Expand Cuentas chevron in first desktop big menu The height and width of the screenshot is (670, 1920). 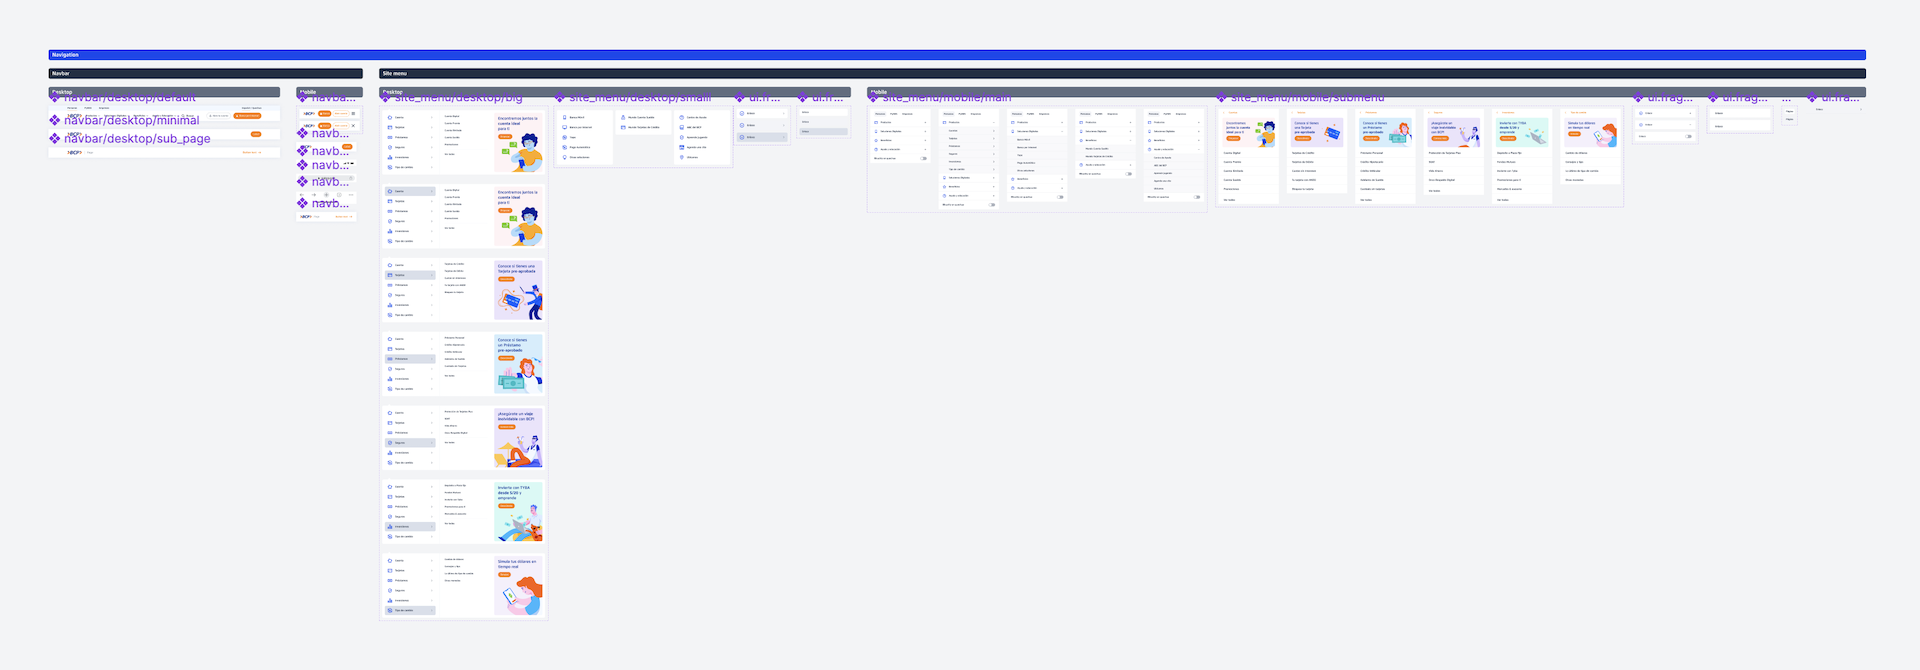[x=432, y=117]
